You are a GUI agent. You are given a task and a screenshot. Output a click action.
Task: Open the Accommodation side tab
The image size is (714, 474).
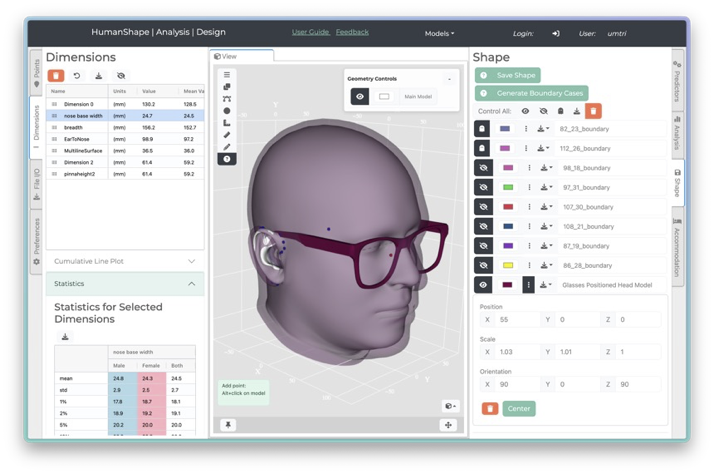pos(678,247)
